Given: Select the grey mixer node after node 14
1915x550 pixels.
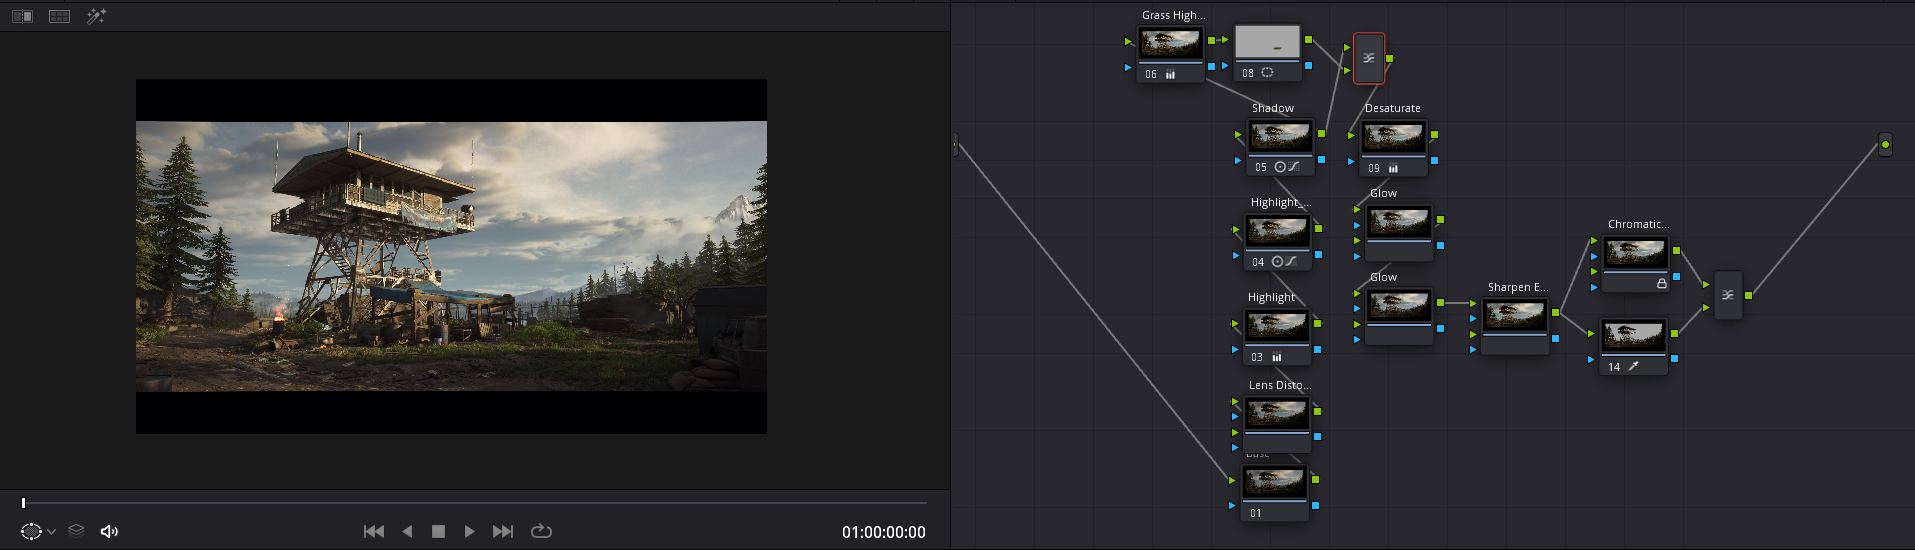Looking at the screenshot, I should (x=1728, y=295).
